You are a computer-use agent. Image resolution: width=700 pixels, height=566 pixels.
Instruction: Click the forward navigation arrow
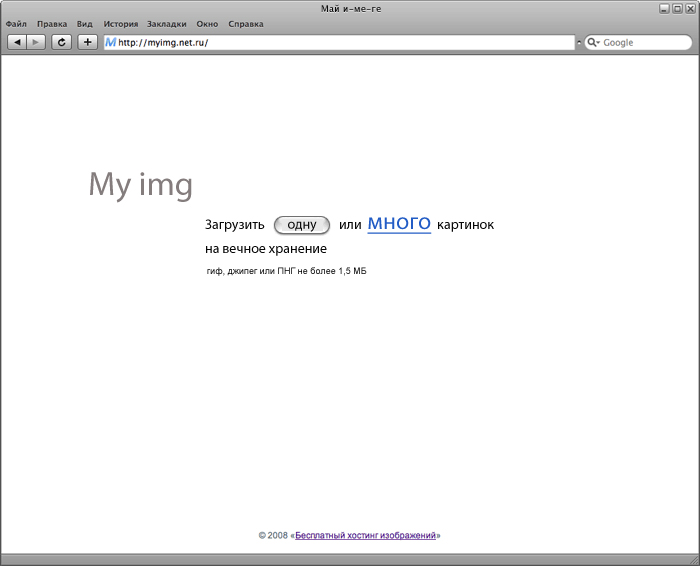pos(36,42)
